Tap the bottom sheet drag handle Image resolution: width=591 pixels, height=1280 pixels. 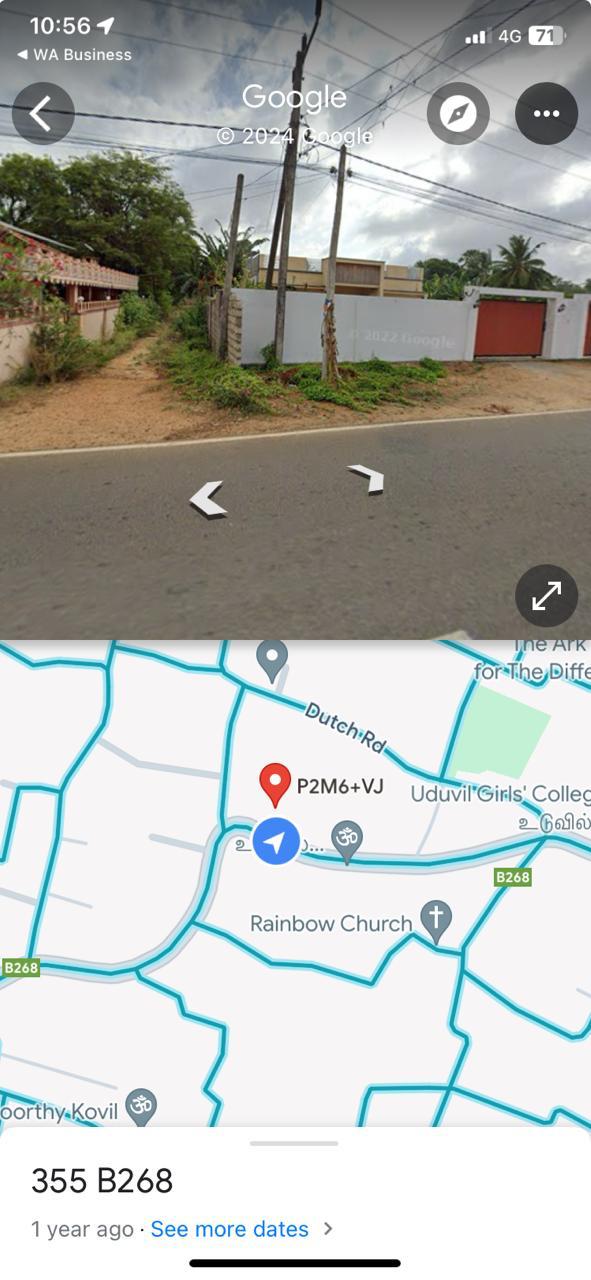tap(294, 1143)
